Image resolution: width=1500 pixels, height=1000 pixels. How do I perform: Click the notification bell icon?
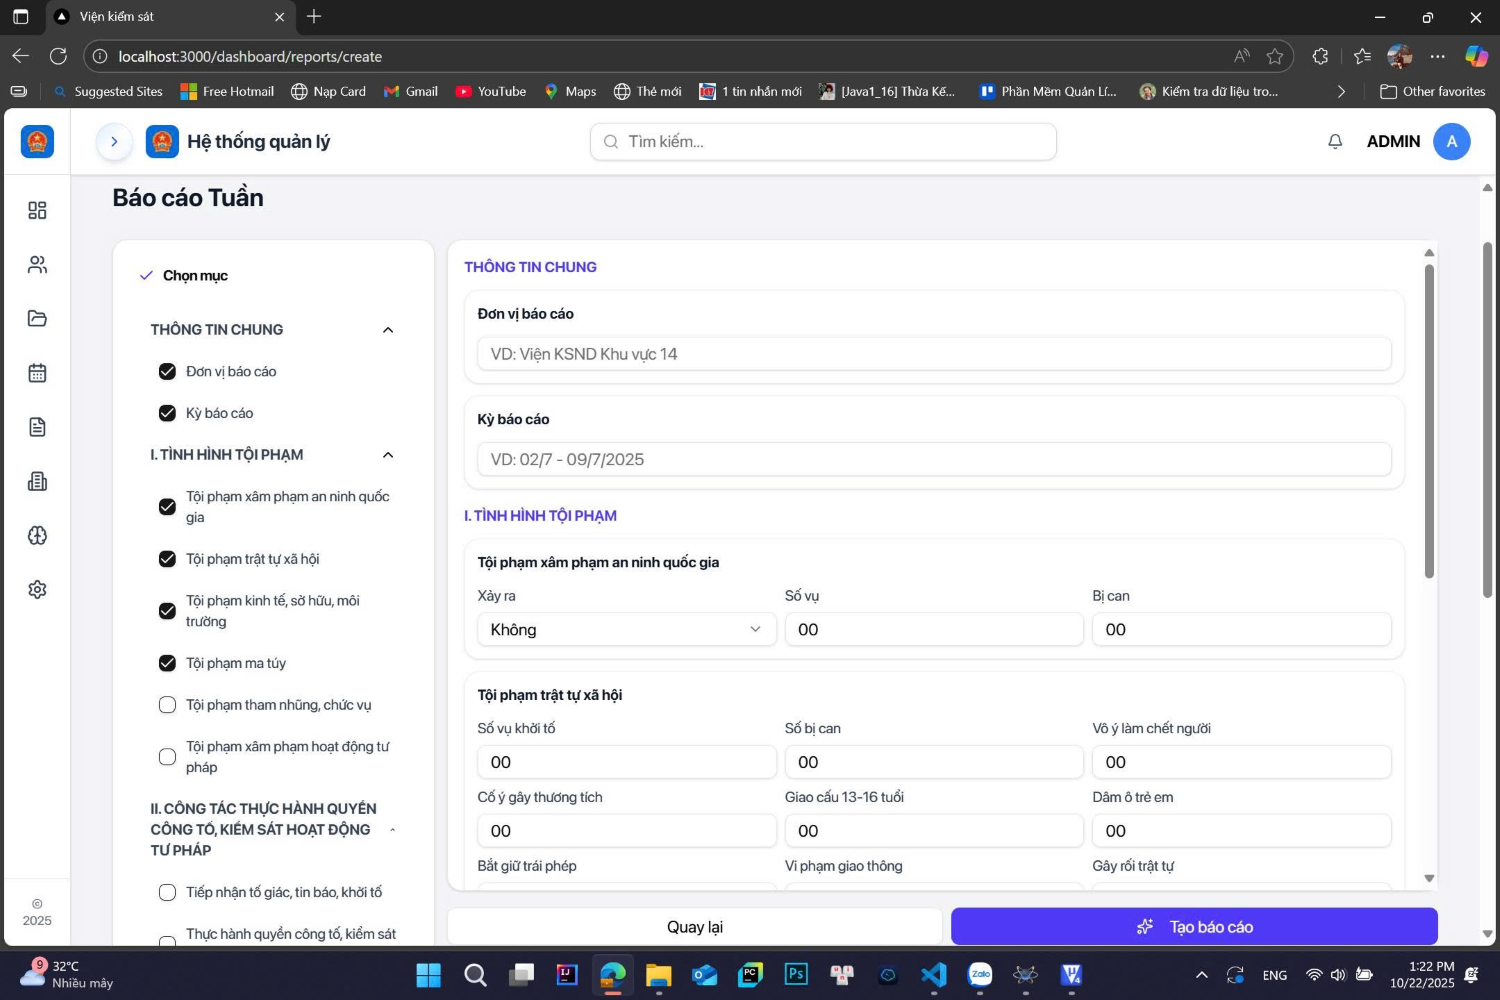pos(1334,142)
